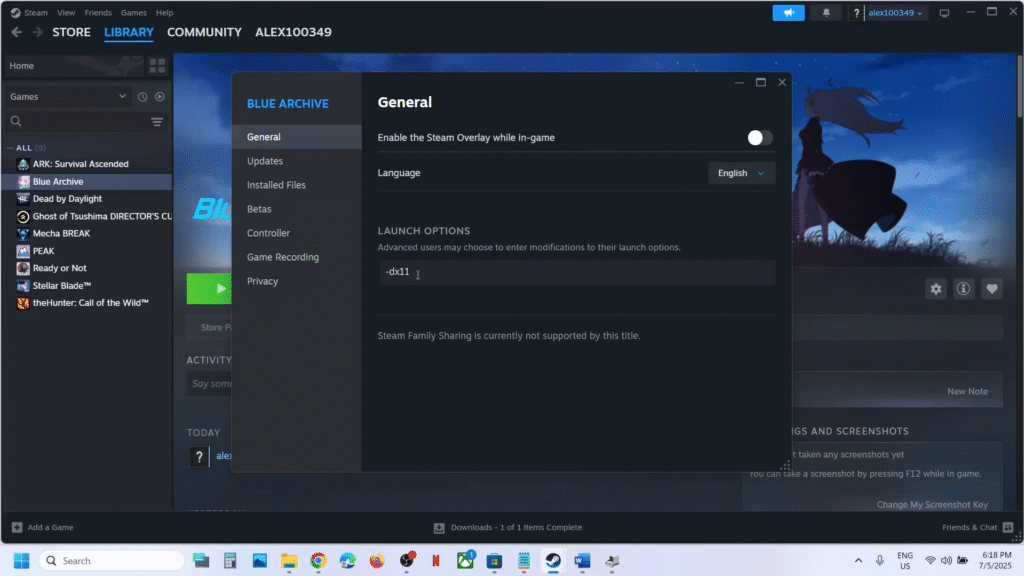Open File Explorer from the taskbar
This screenshot has width=1024, height=576.
click(x=289, y=560)
